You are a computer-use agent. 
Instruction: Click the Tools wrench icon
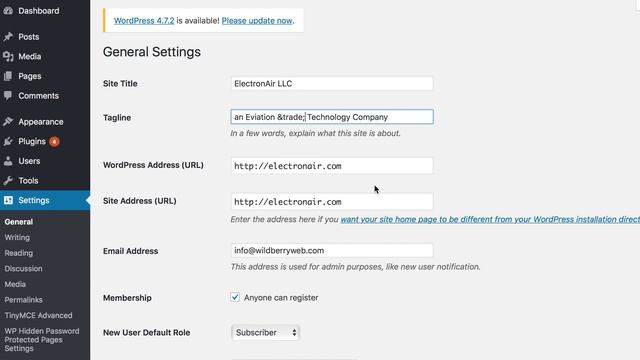pyautogui.click(x=8, y=180)
